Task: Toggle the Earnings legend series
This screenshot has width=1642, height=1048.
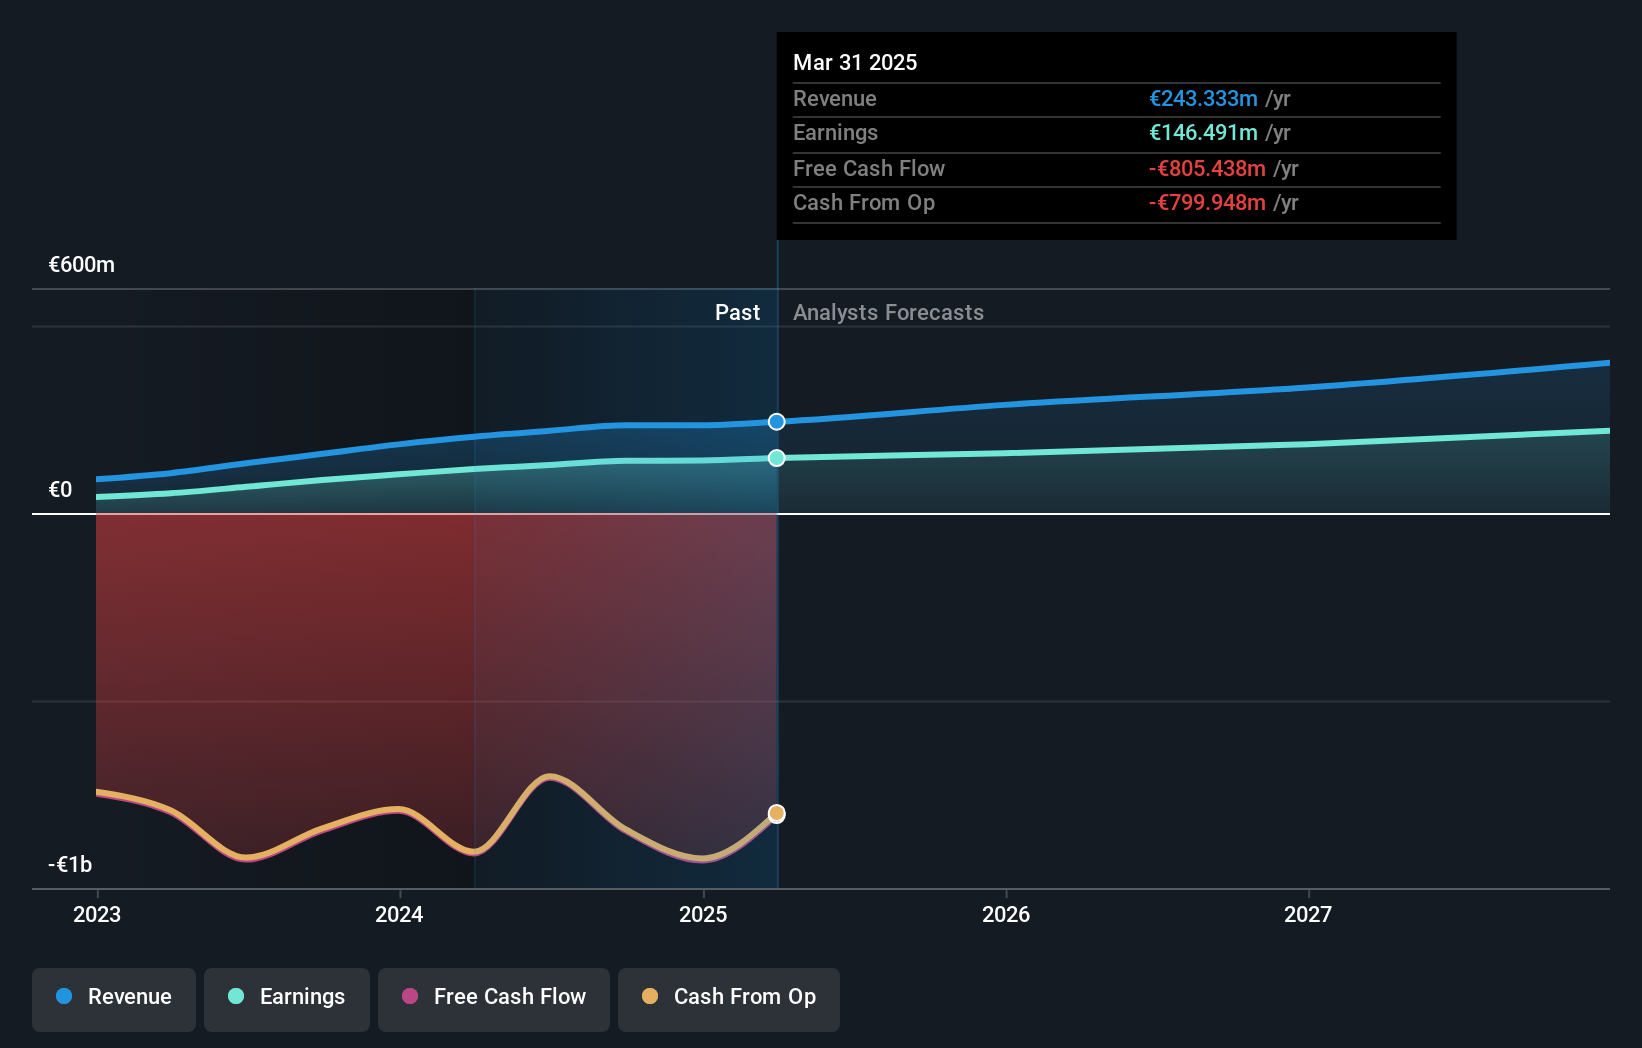Action: click(x=287, y=999)
